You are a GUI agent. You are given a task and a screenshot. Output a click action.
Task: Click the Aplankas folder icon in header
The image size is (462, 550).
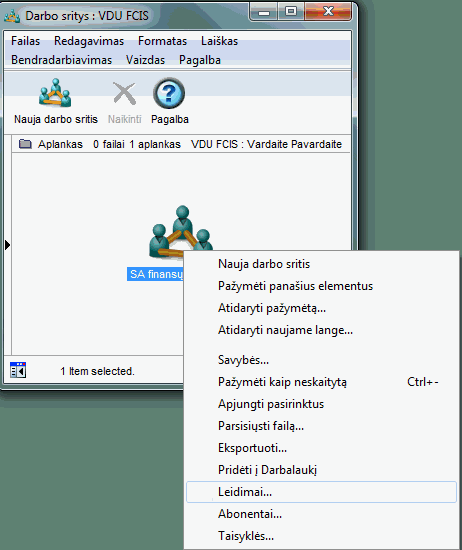click(25, 144)
